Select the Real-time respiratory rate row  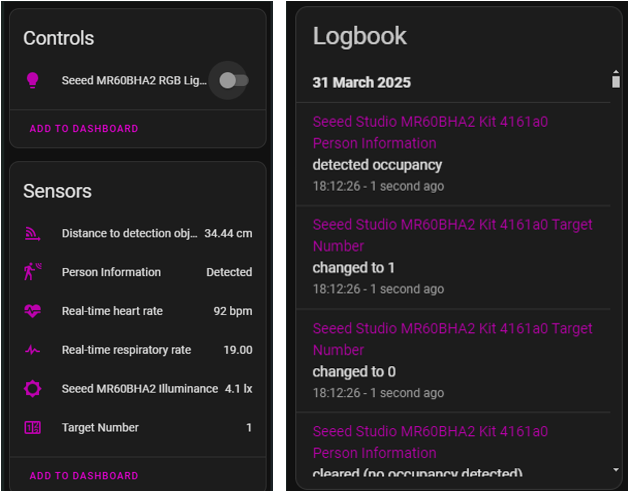[138, 350]
